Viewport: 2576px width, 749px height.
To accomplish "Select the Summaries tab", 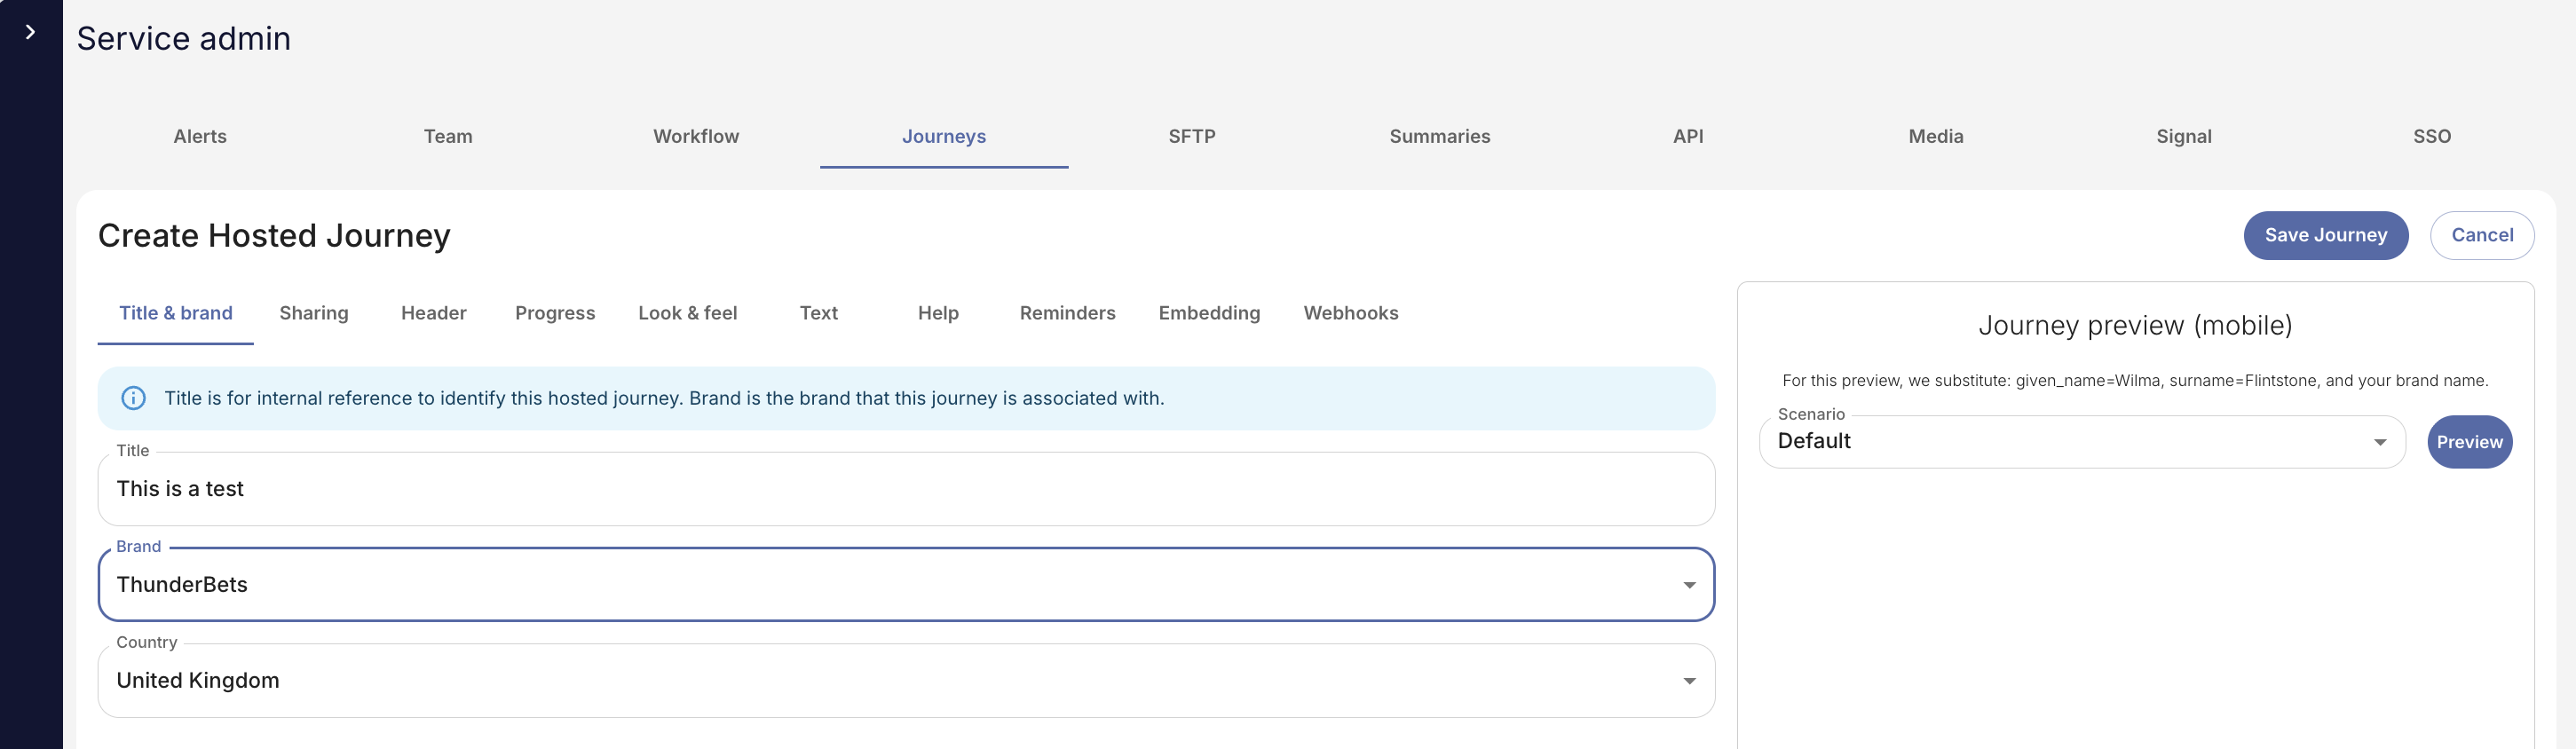I will (x=1439, y=136).
